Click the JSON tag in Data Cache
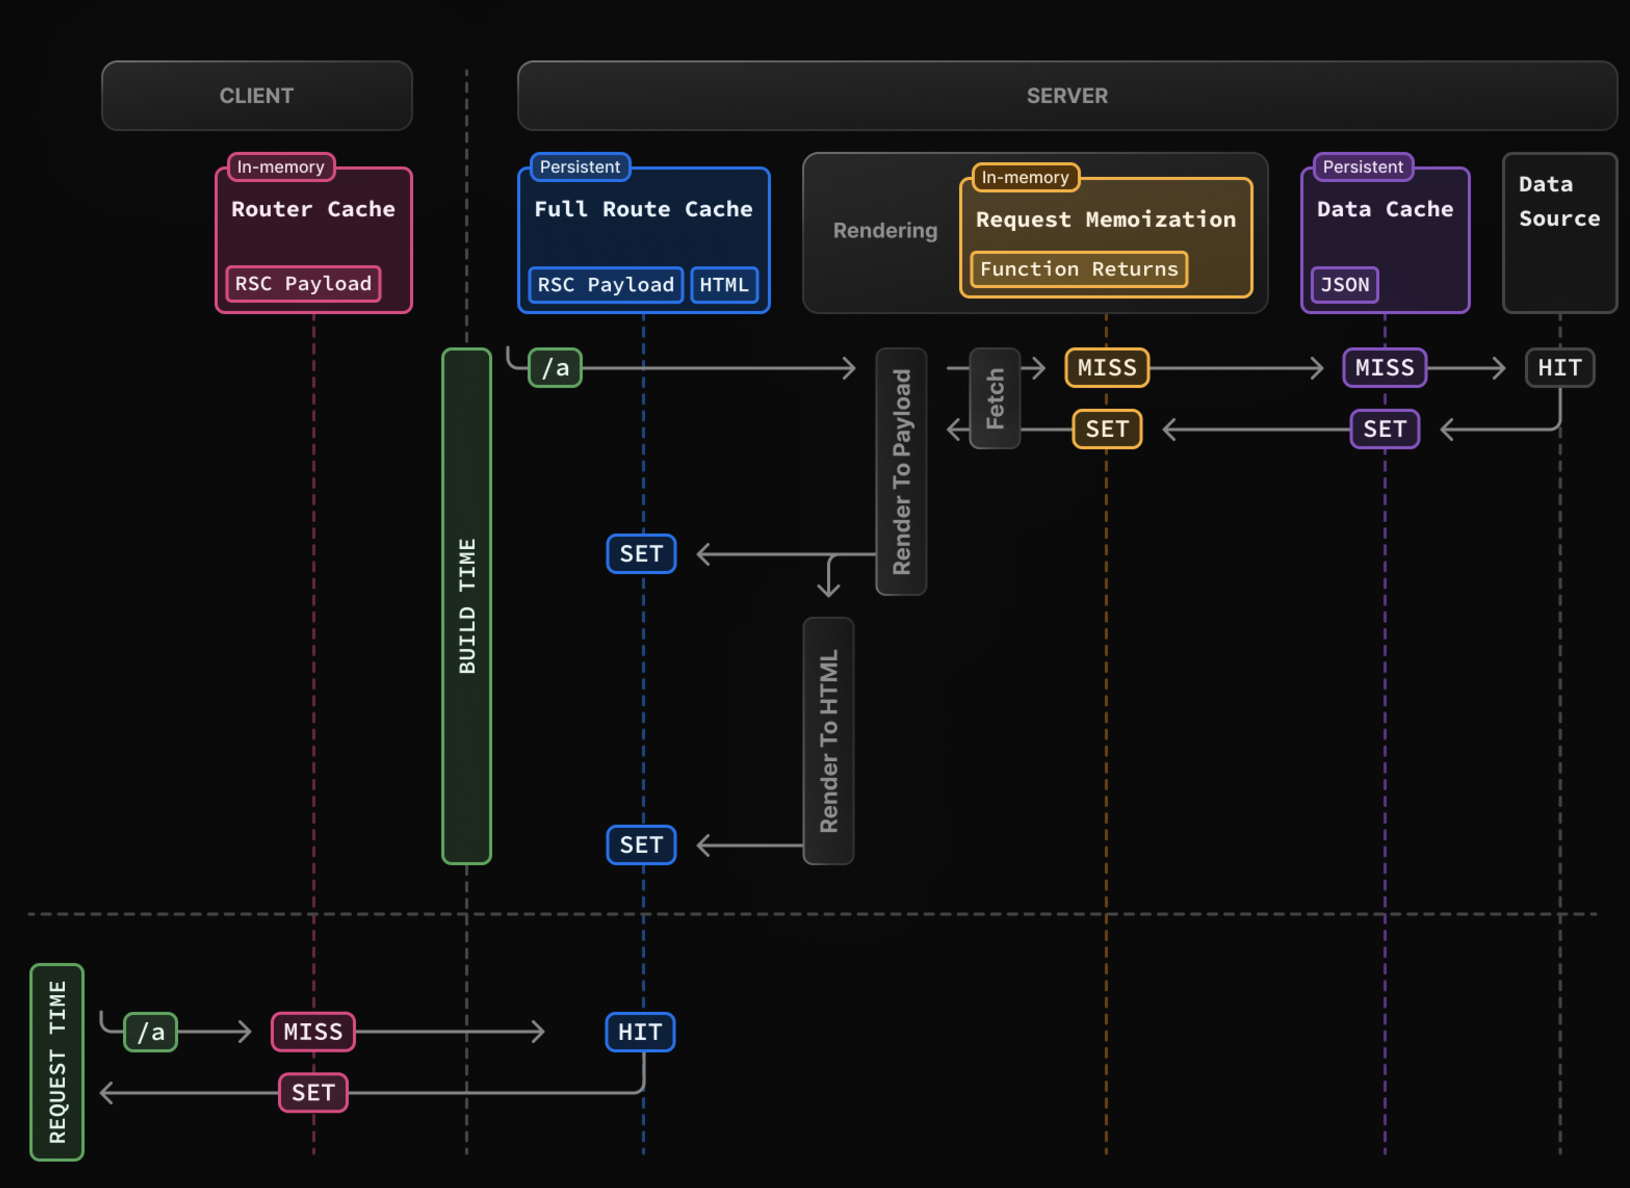Image resolution: width=1630 pixels, height=1188 pixels. click(x=1345, y=285)
